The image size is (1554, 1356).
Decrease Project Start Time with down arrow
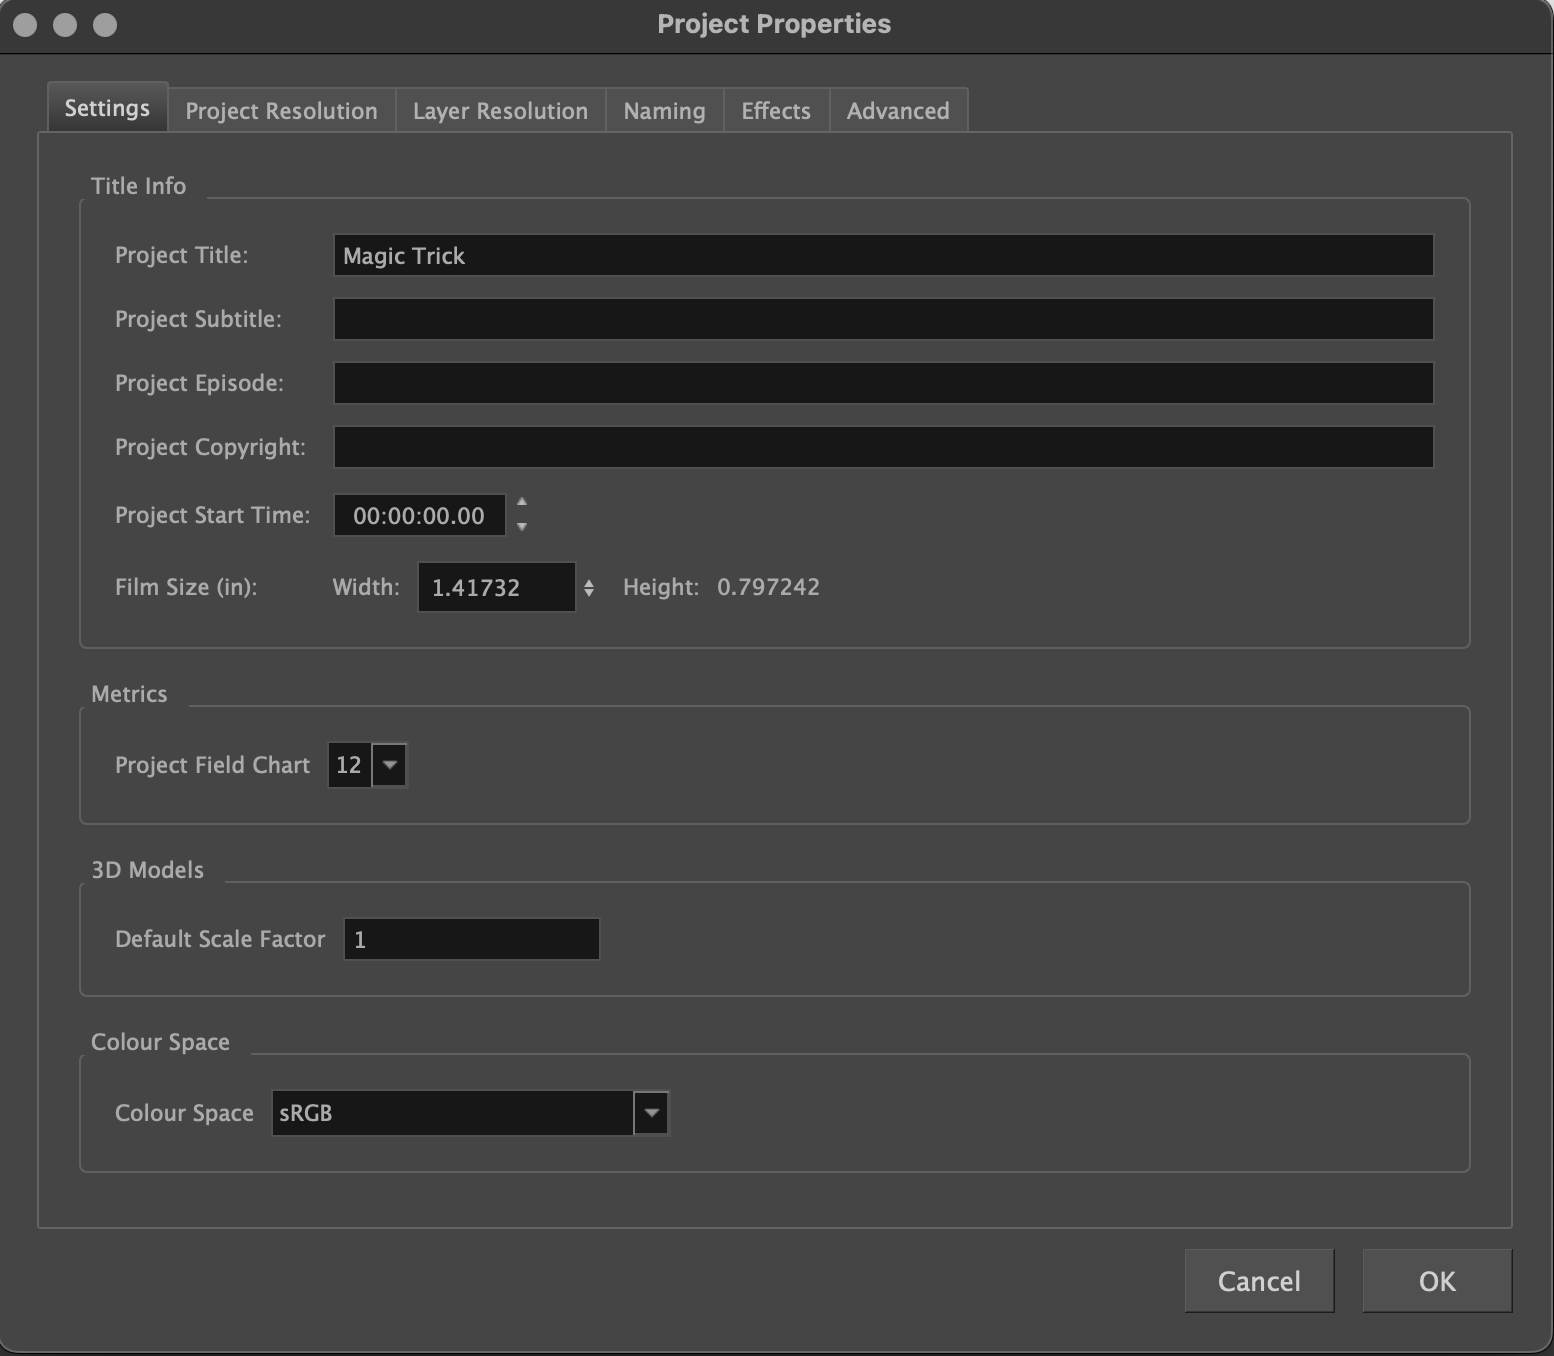coord(522,527)
